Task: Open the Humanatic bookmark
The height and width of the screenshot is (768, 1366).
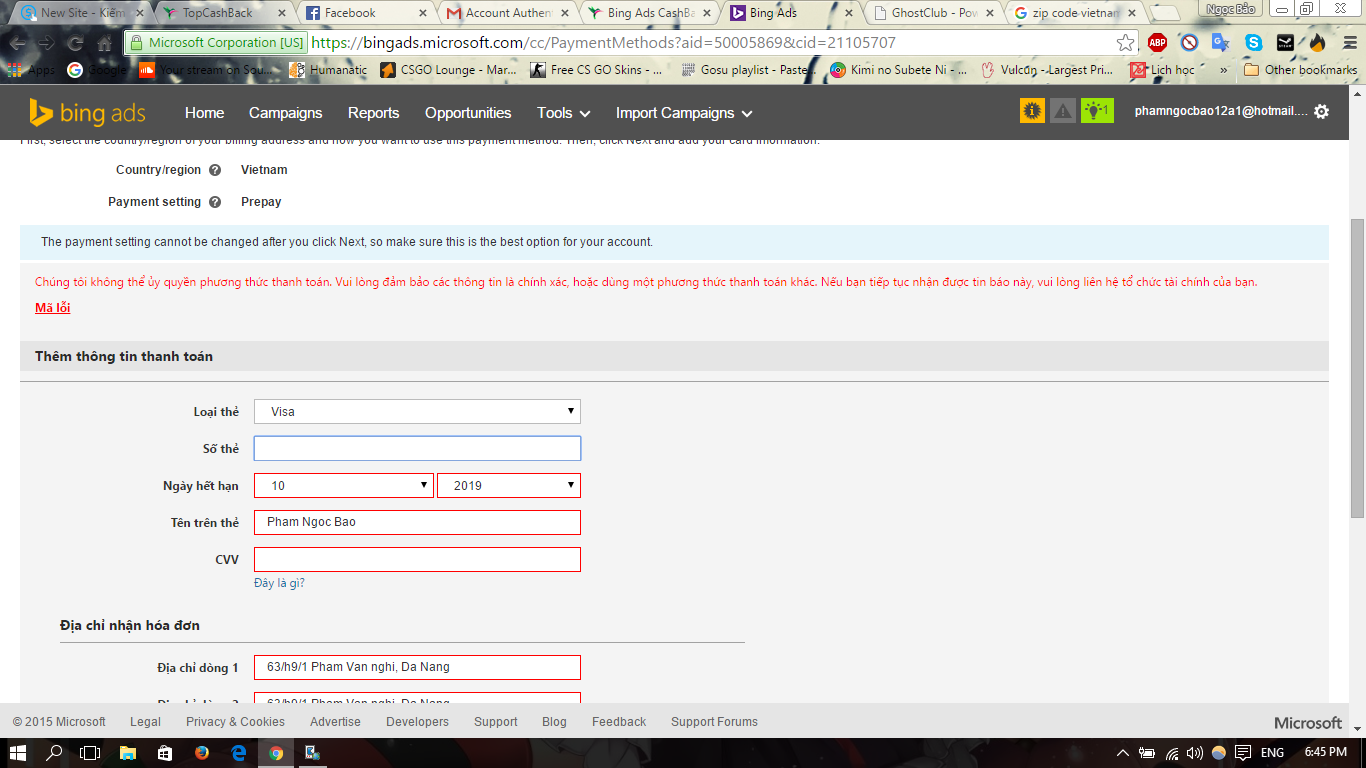Action: coord(328,70)
